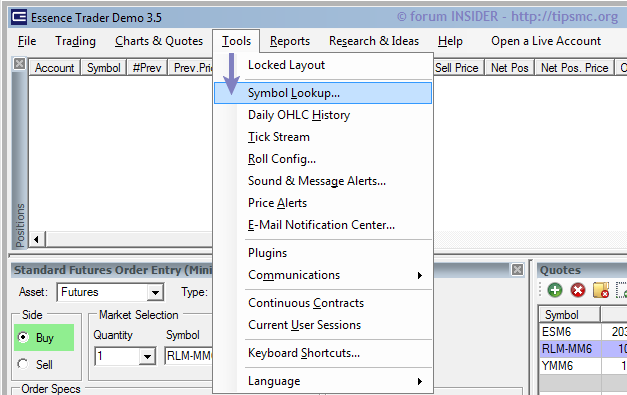Screen dimensions: 627x395
Task: Open the Research & Ideas menu
Action: point(374,41)
